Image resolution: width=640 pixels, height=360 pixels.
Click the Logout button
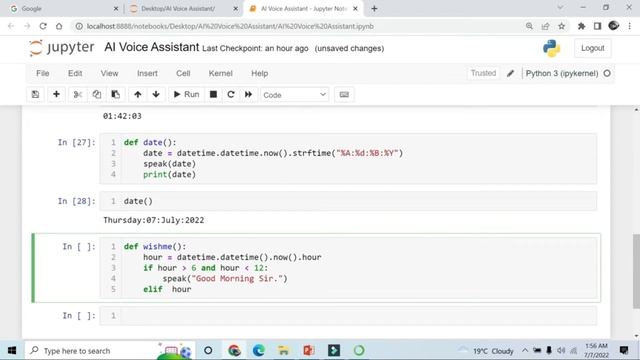tap(593, 48)
